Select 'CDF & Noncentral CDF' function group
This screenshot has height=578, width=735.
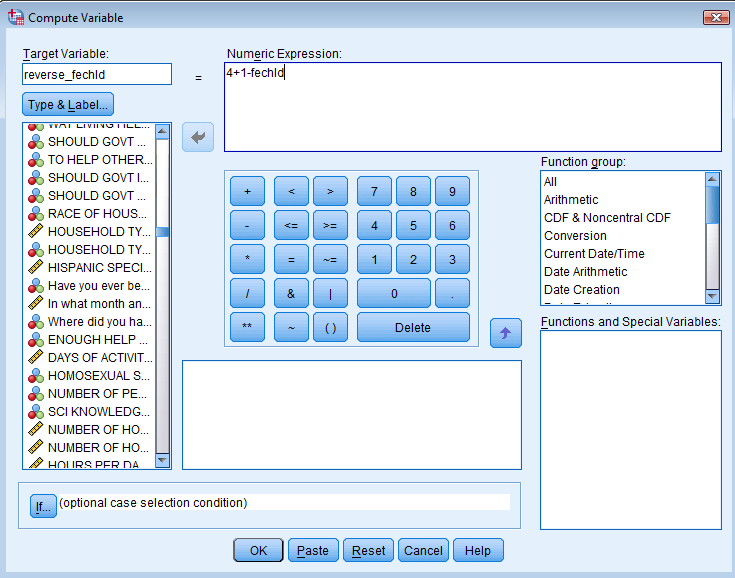click(x=607, y=217)
